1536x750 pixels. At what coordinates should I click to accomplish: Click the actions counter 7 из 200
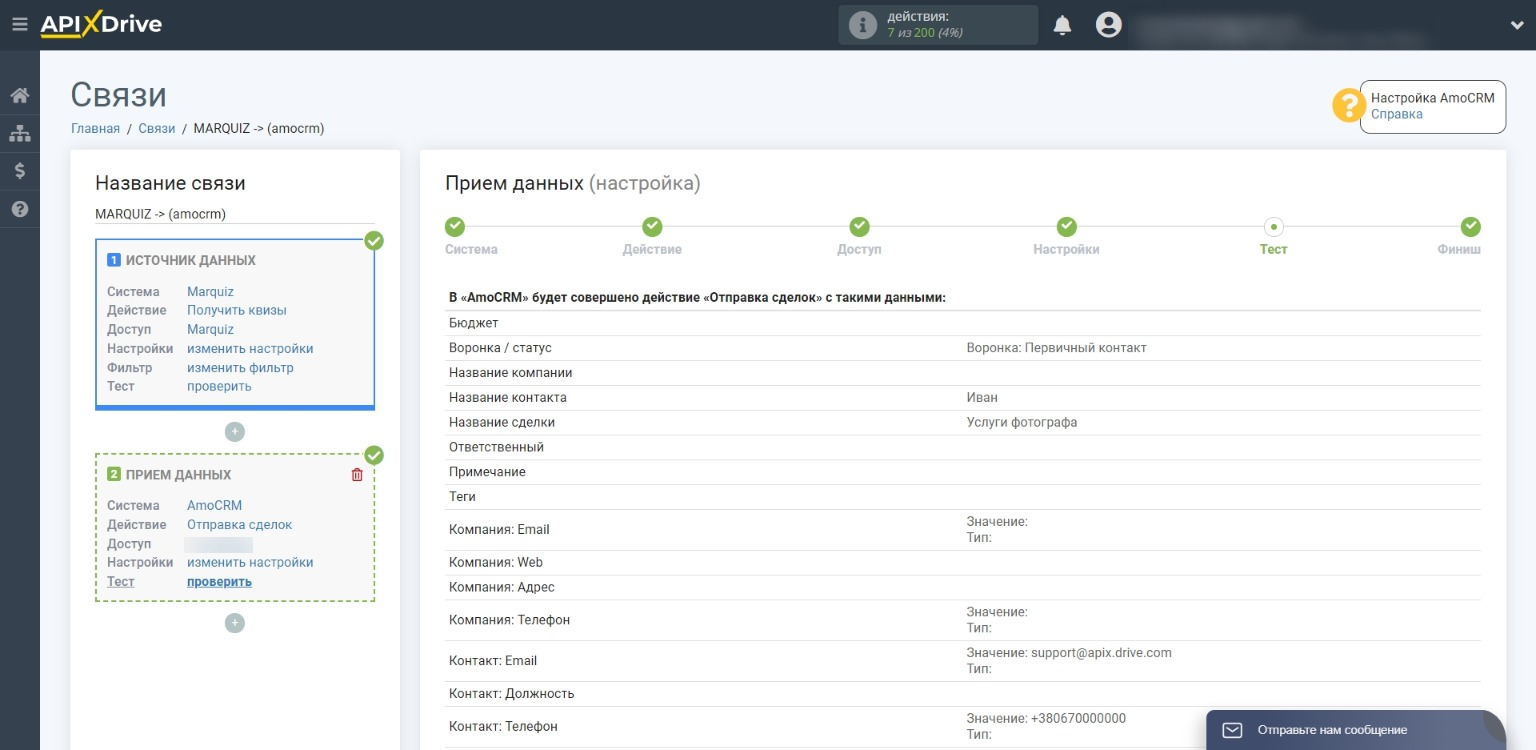[x=925, y=32]
